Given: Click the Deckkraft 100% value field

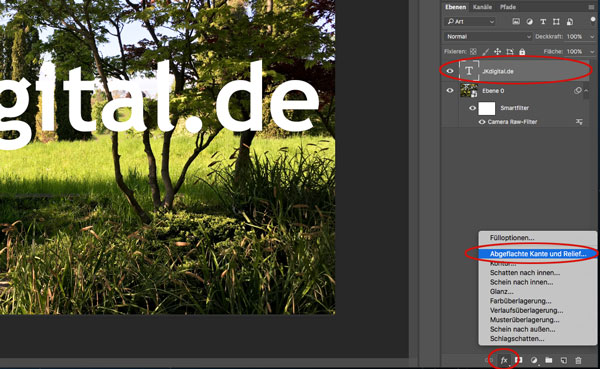Looking at the screenshot, I should [574, 37].
